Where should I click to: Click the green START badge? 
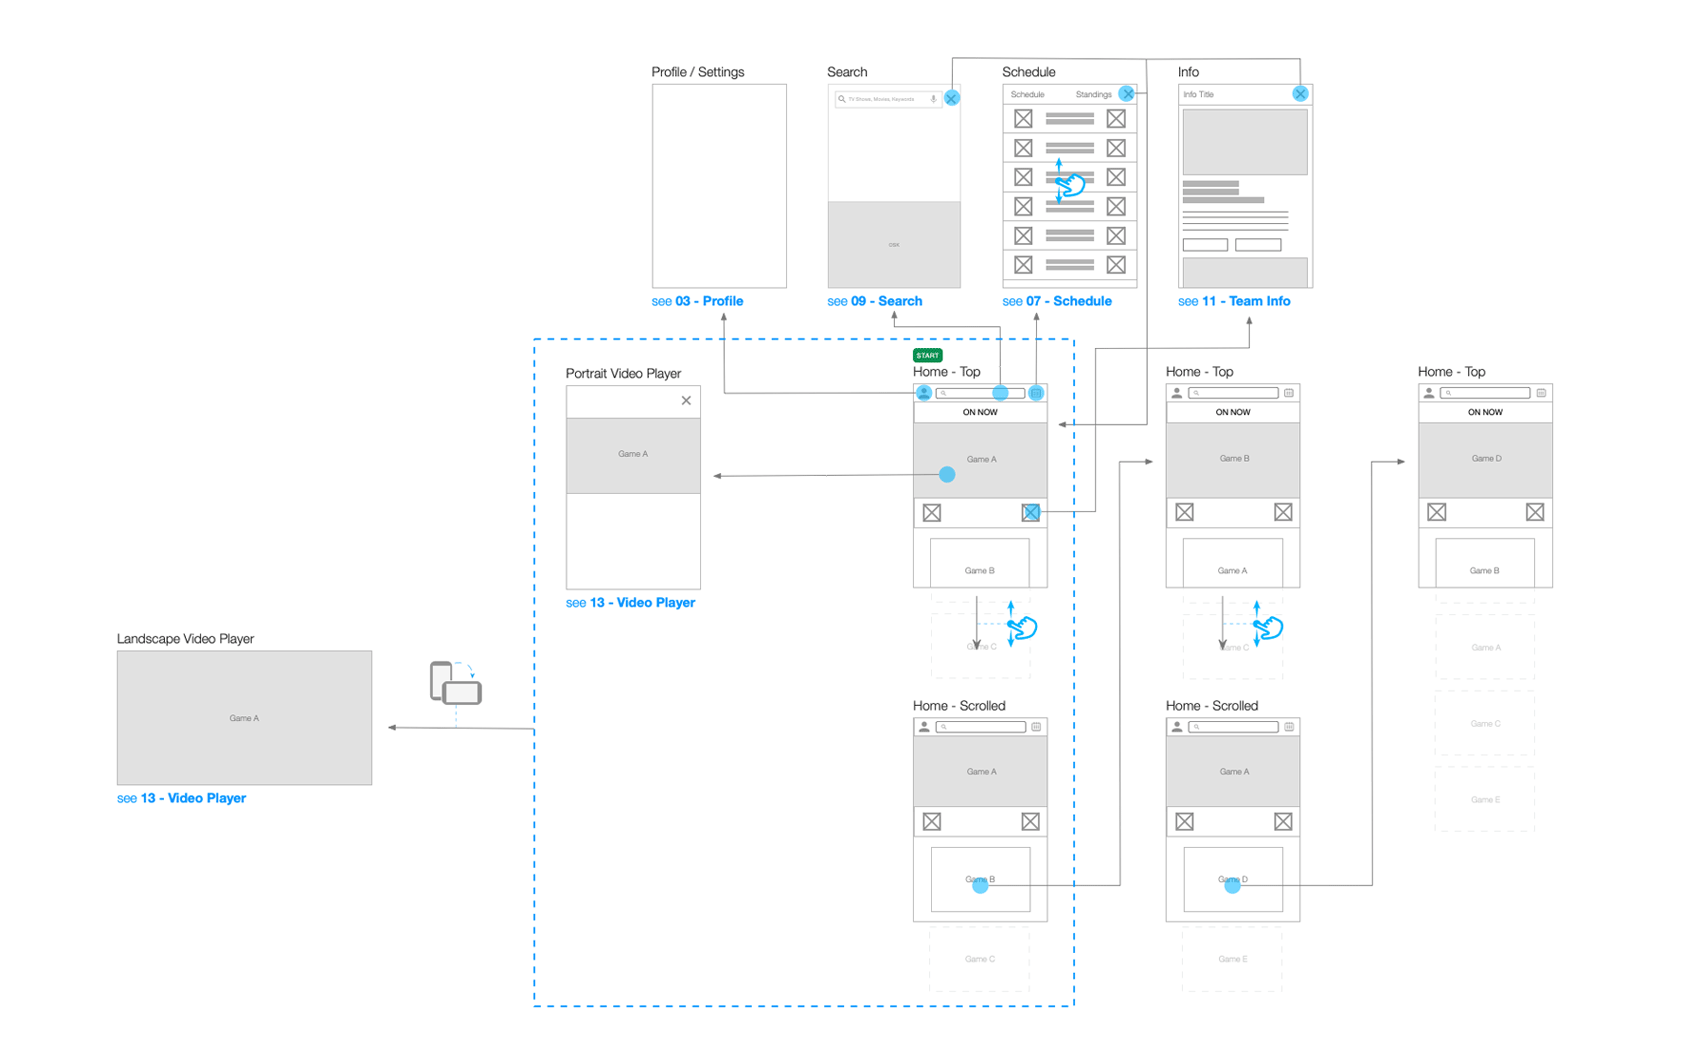(927, 355)
